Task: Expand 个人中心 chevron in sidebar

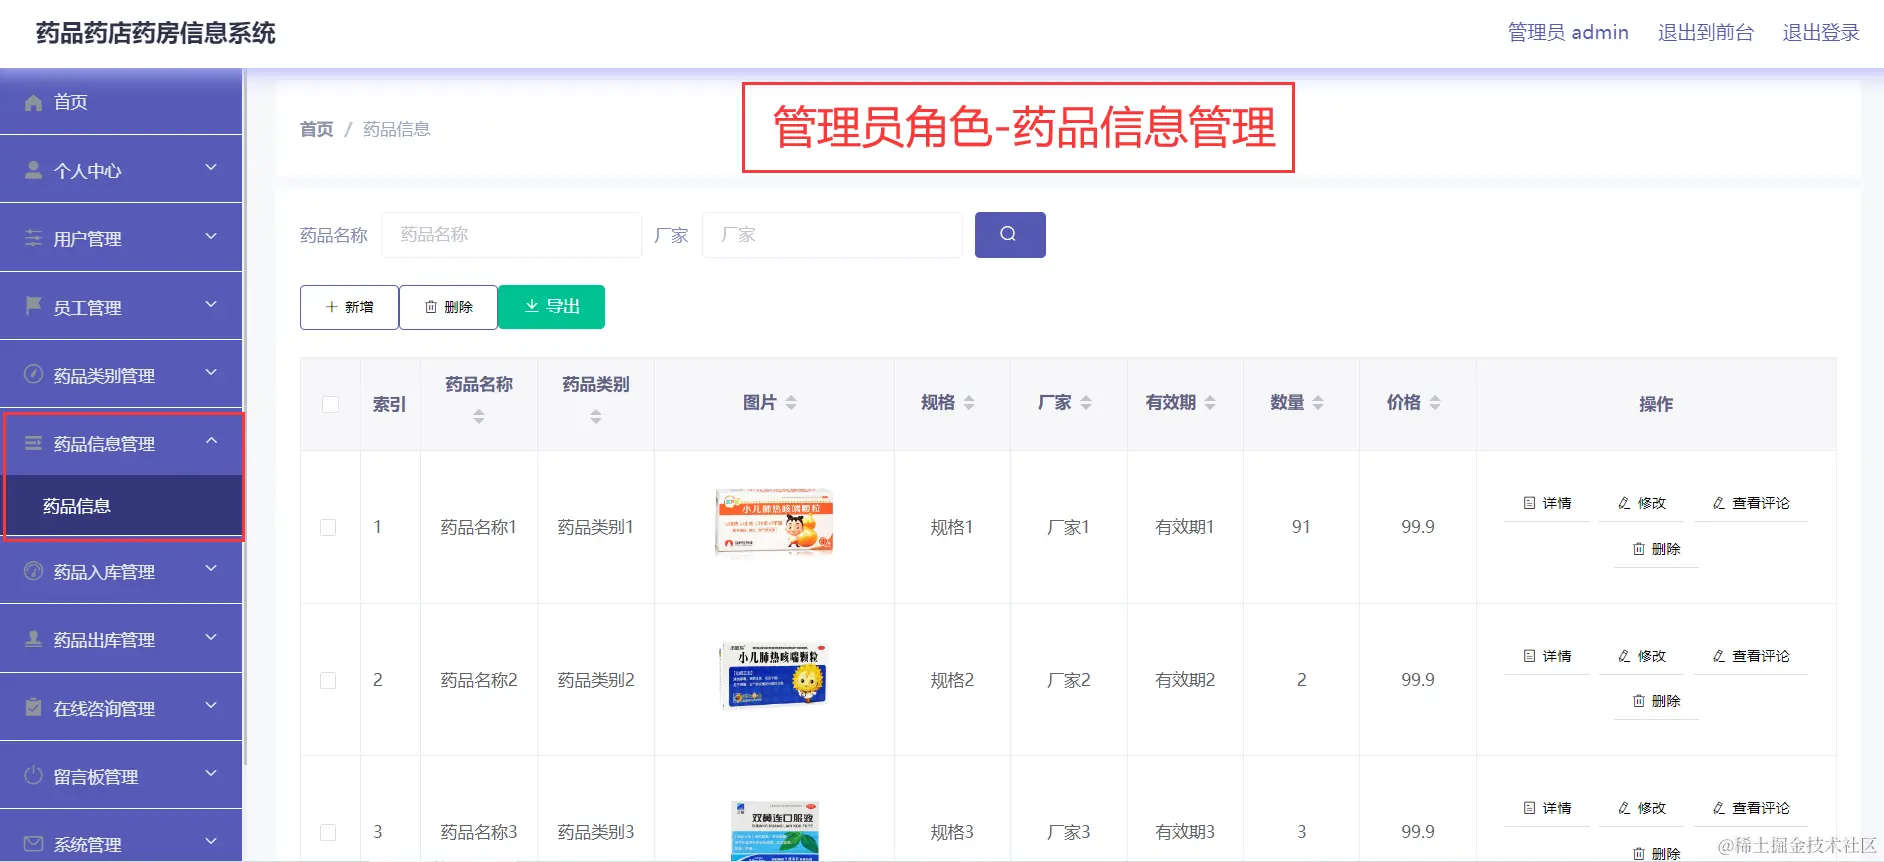Action: 211,168
